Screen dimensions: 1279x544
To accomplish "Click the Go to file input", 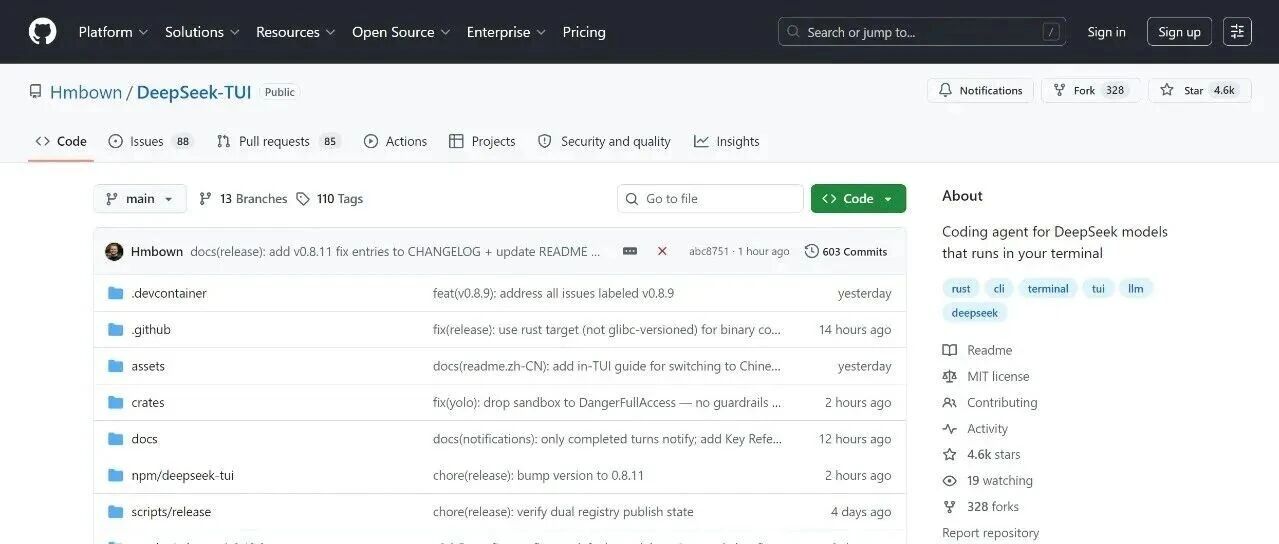I will tap(710, 199).
